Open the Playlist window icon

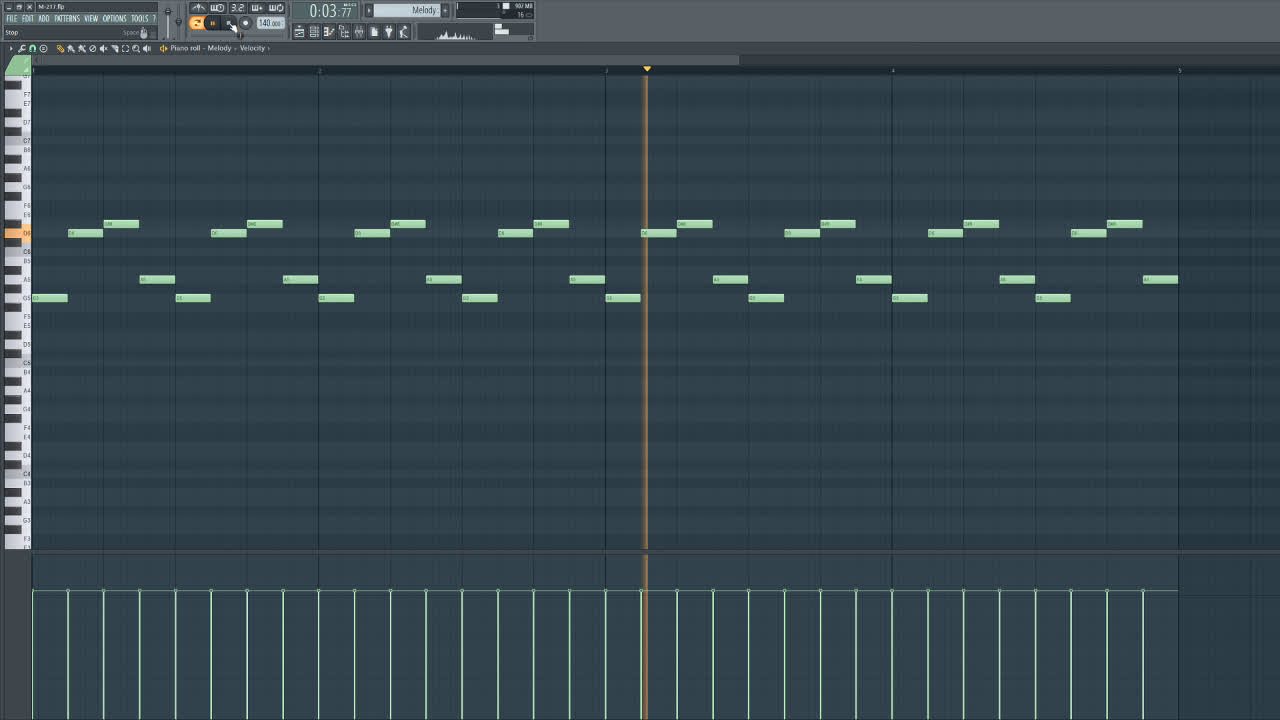(x=299, y=32)
